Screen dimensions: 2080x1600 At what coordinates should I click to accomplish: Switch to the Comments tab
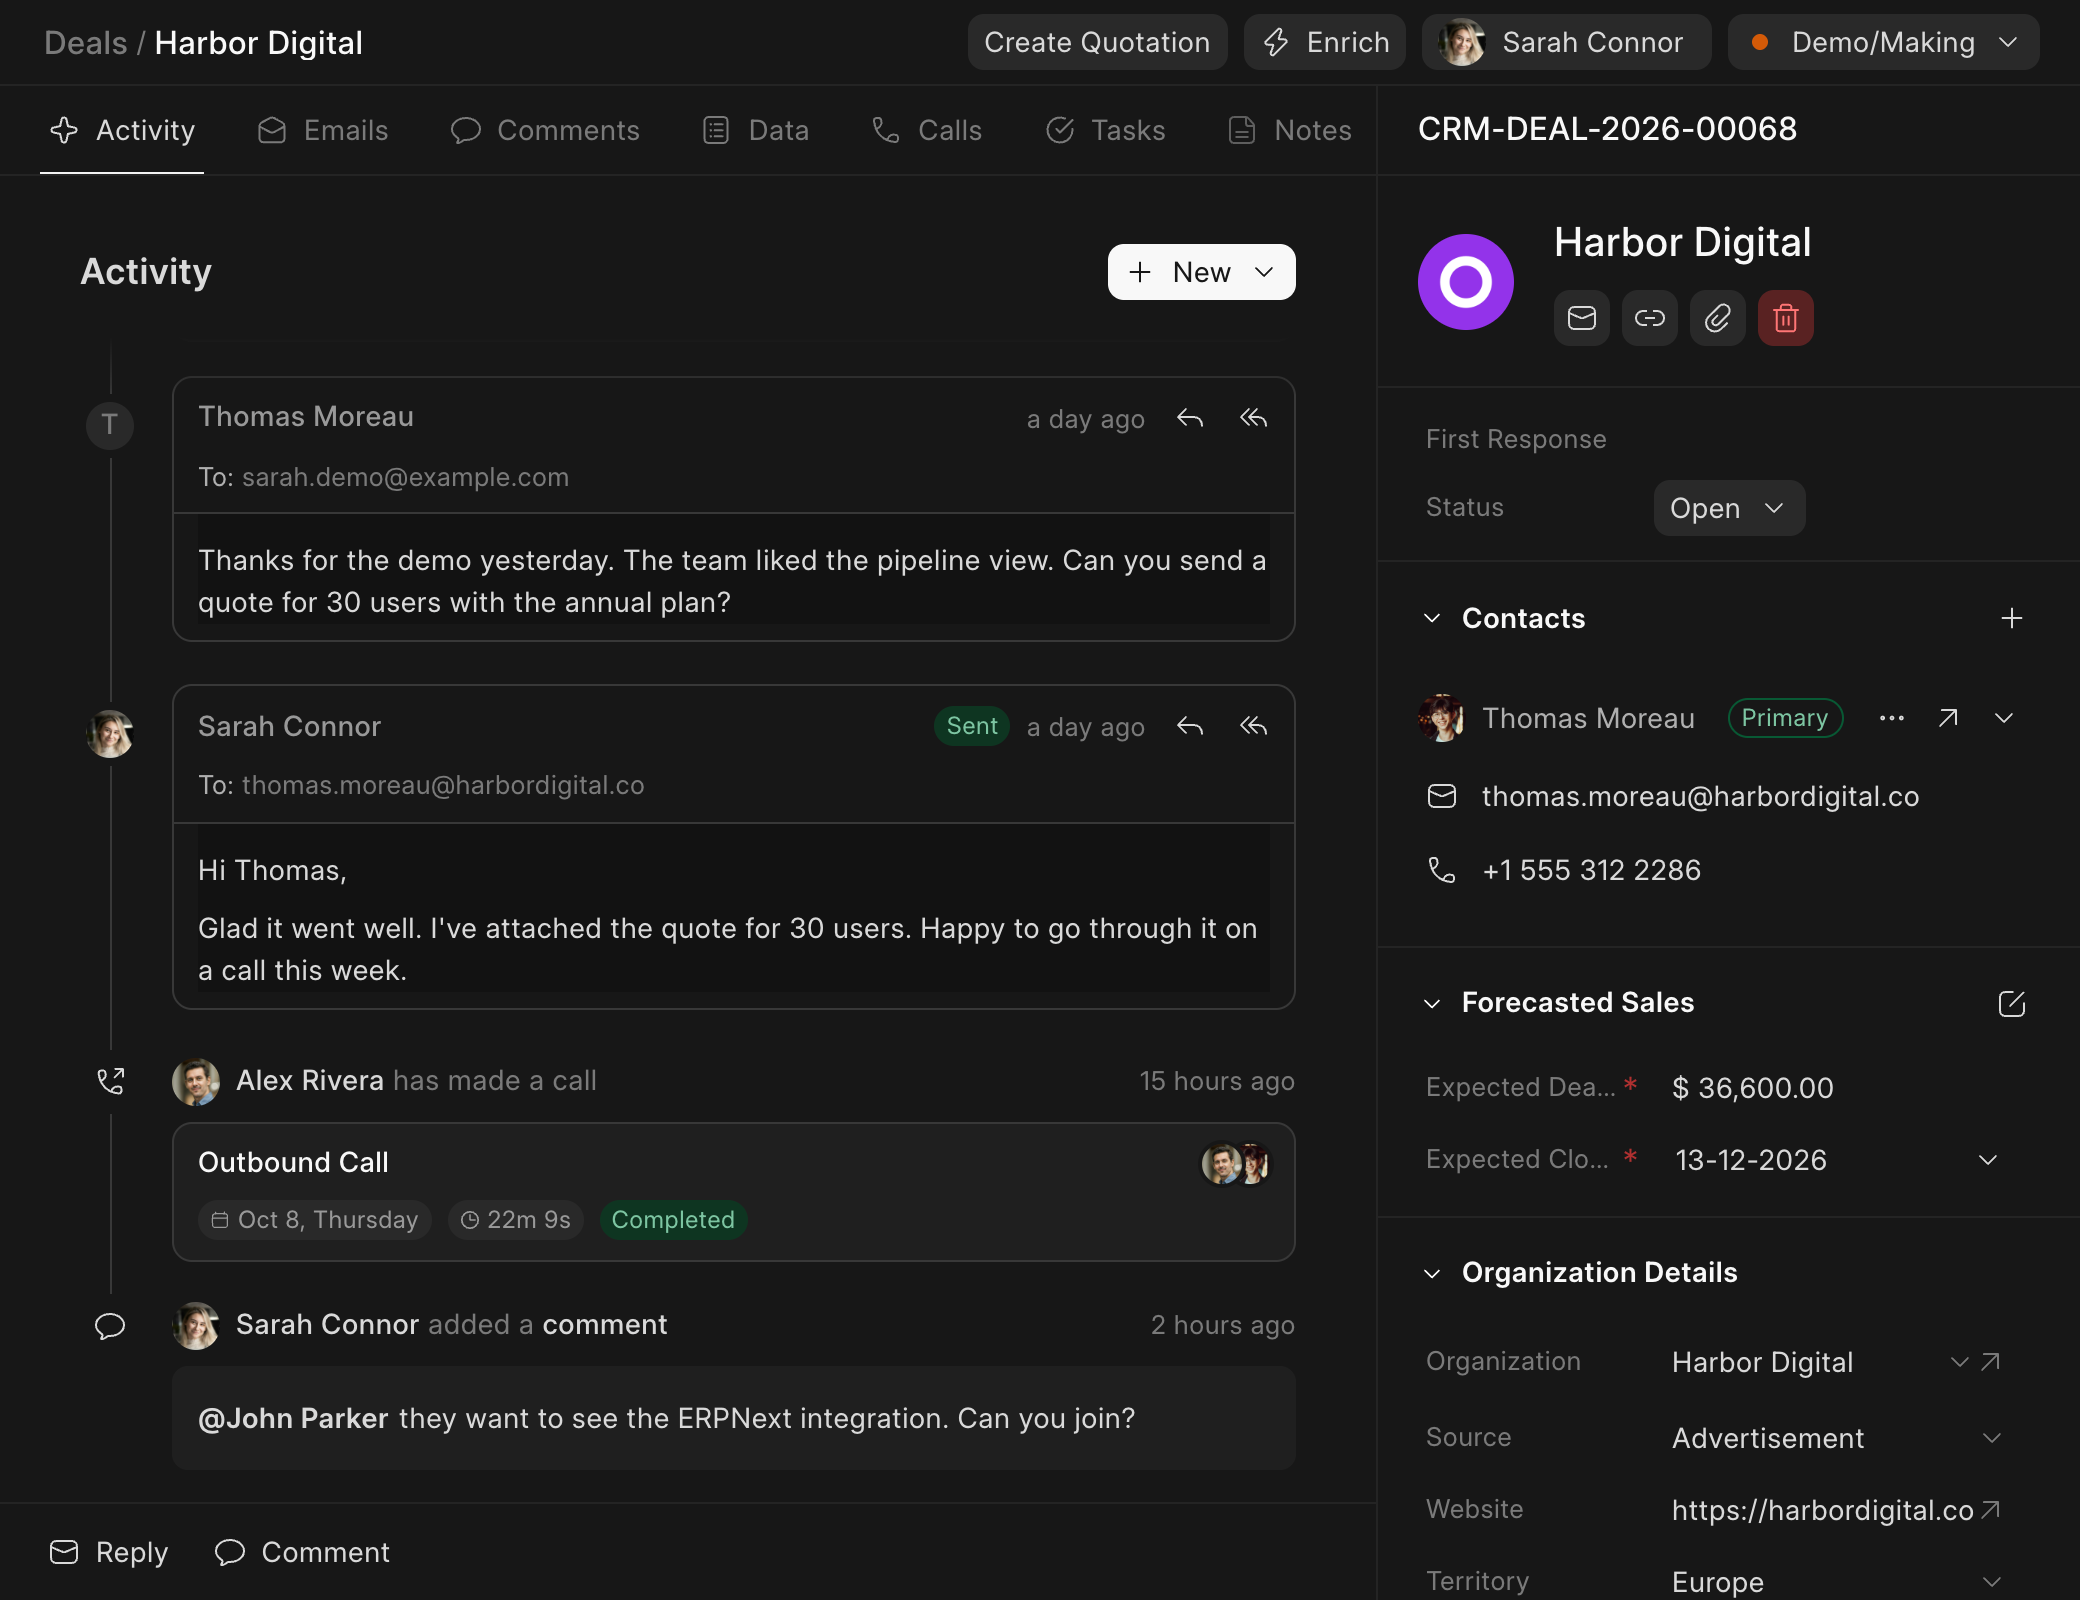click(x=544, y=130)
